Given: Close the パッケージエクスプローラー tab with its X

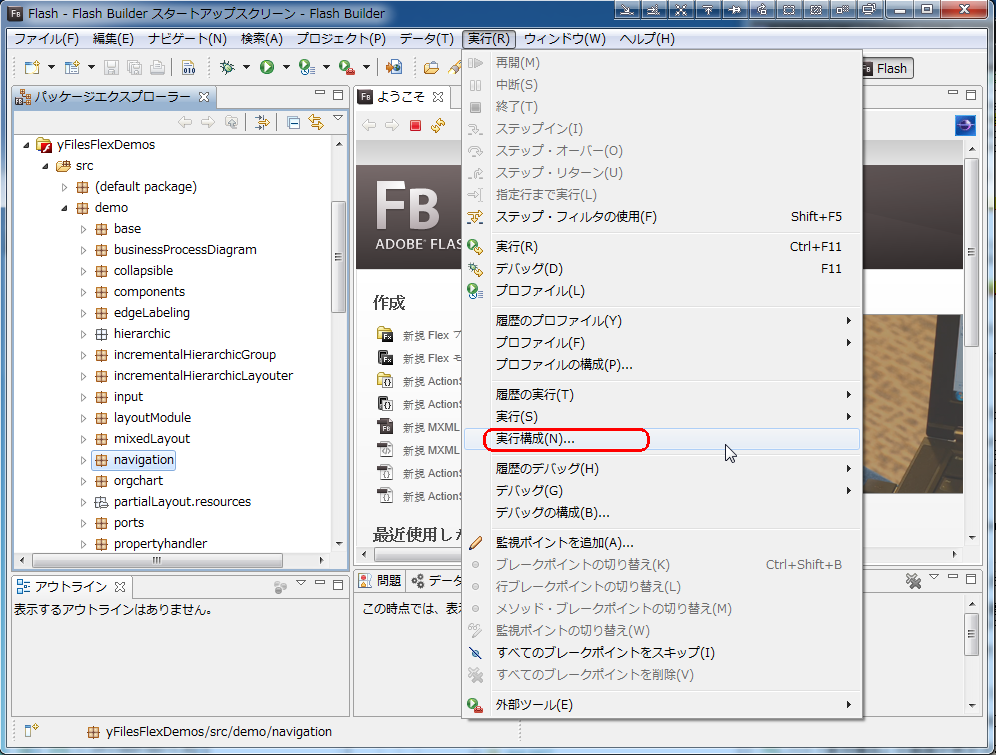Looking at the screenshot, I should pyautogui.click(x=204, y=97).
